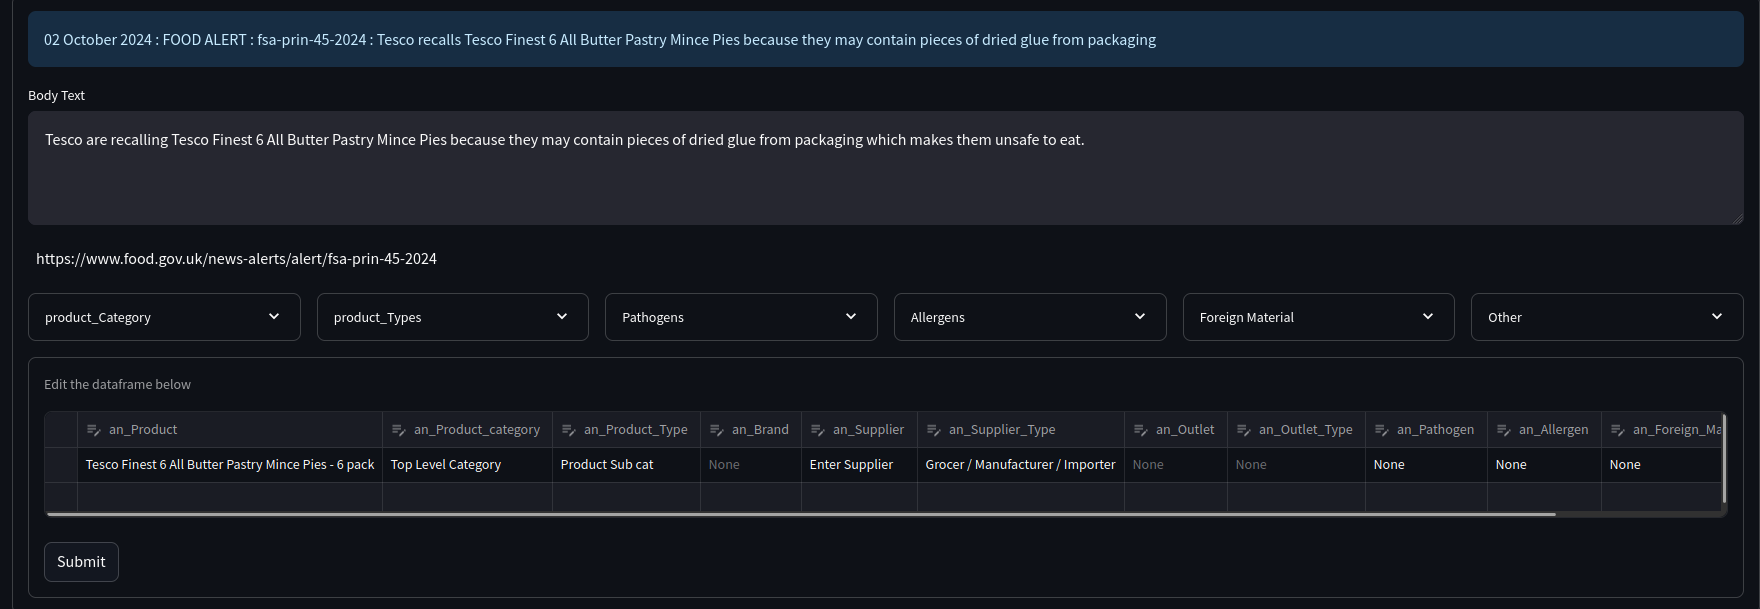The height and width of the screenshot is (609, 1760).
Task: Expand the product_Types dropdown
Action: coord(452,317)
